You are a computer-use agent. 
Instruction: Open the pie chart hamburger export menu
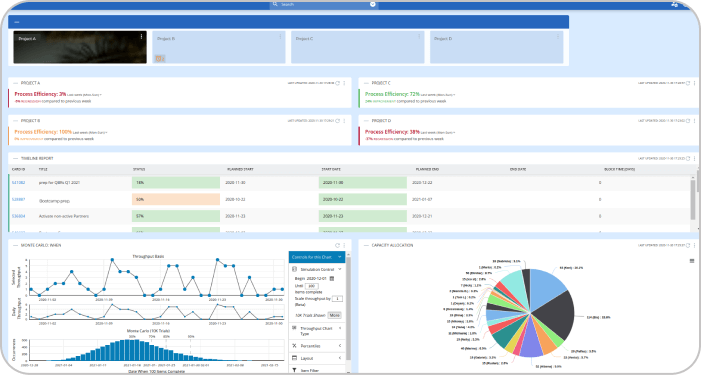click(x=692, y=261)
